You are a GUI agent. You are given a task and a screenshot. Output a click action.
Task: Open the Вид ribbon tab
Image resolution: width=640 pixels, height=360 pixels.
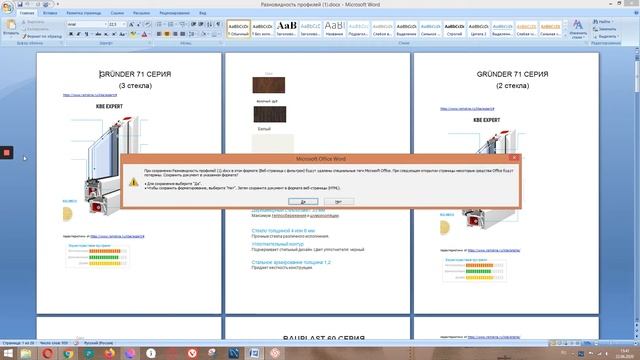tap(202, 13)
